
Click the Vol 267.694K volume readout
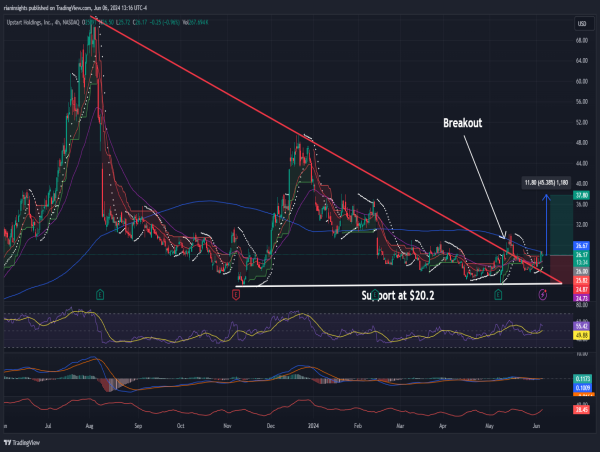pos(195,23)
